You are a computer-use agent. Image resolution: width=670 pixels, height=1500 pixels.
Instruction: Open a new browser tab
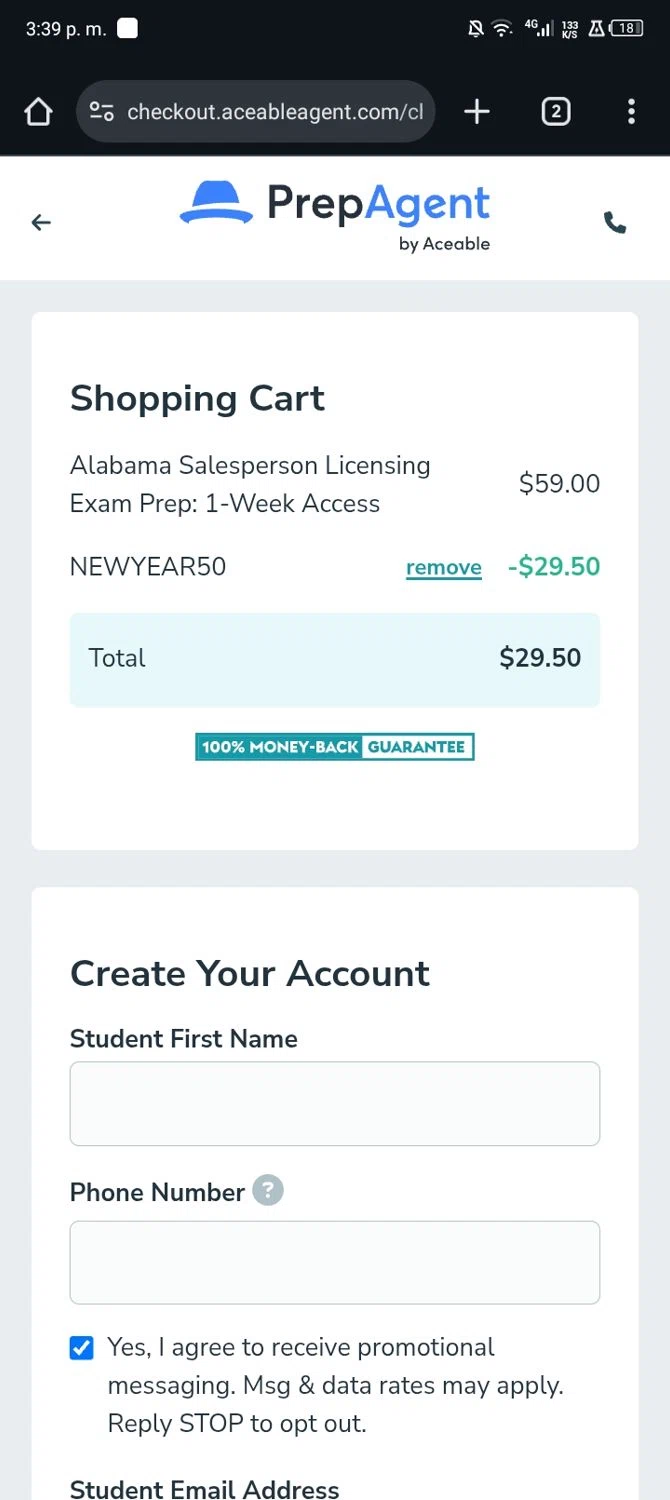477,112
